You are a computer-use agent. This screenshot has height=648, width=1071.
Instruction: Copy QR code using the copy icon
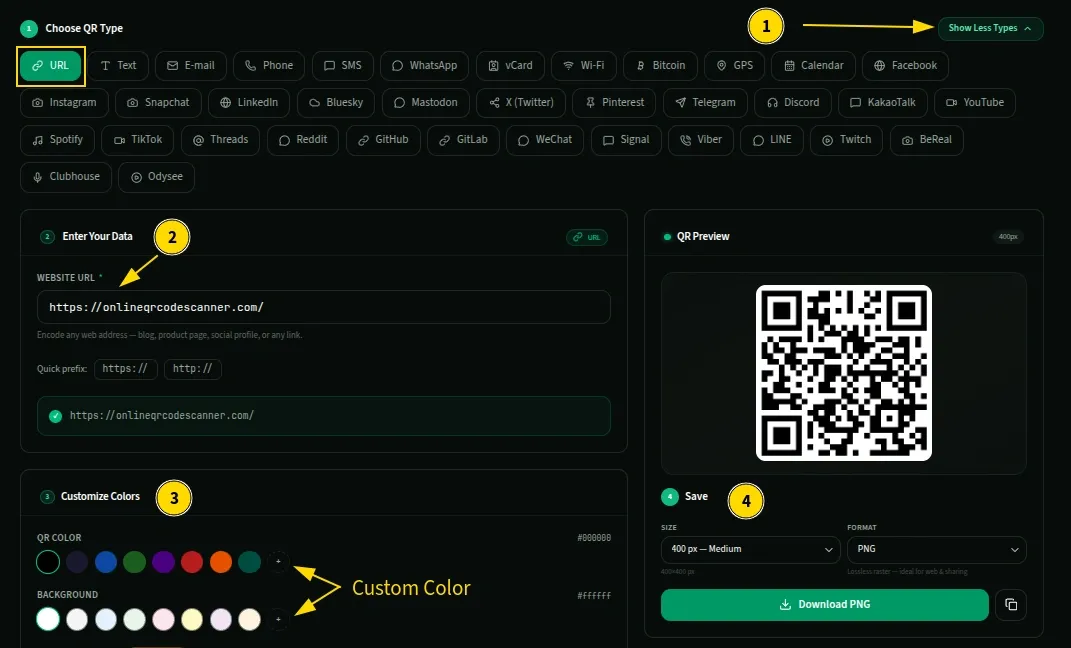click(x=1011, y=604)
